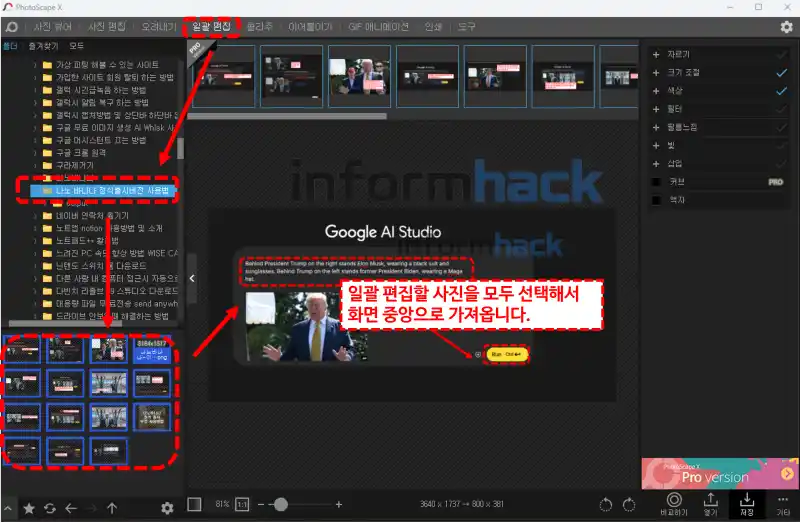Open the settings gear in top right
The width and height of the screenshot is (800, 522).
(786, 27)
